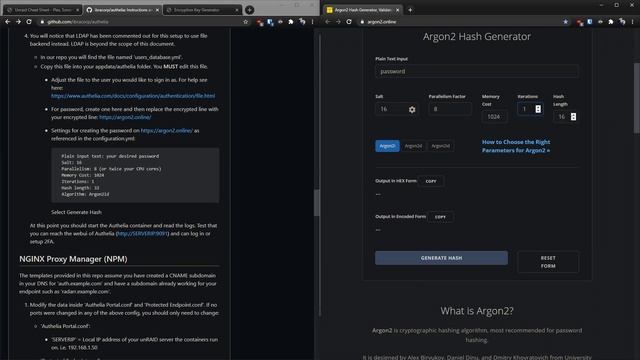The image size is (640, 360).
Task: Select the Argon2d algorithm option
Action: tap(413, 146)
